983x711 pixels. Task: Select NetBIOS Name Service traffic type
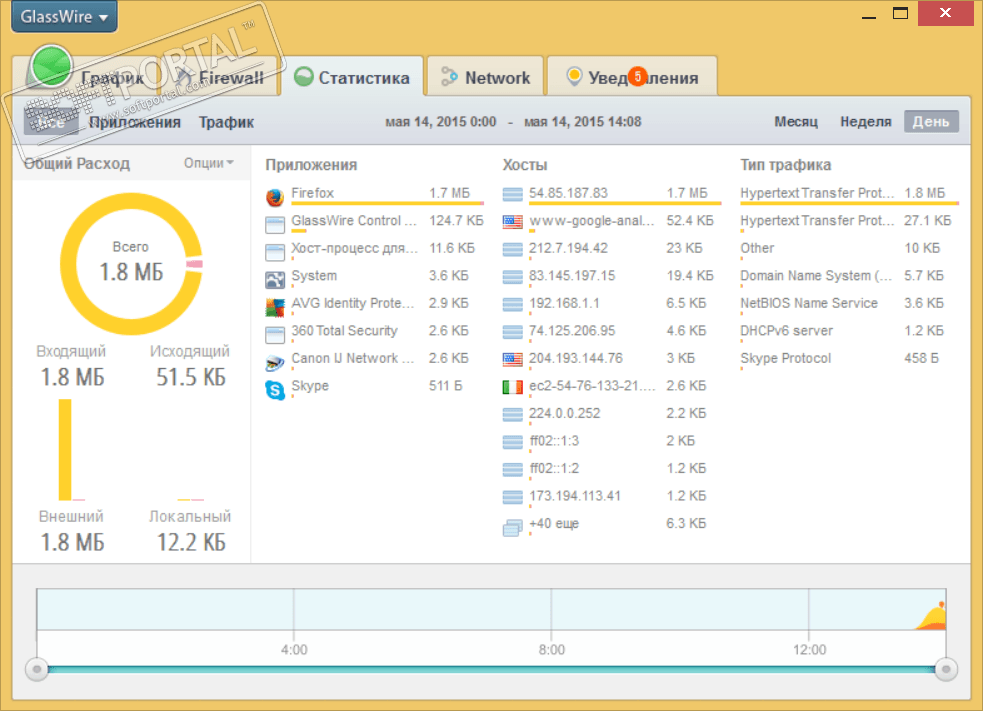tap(809, 303)
